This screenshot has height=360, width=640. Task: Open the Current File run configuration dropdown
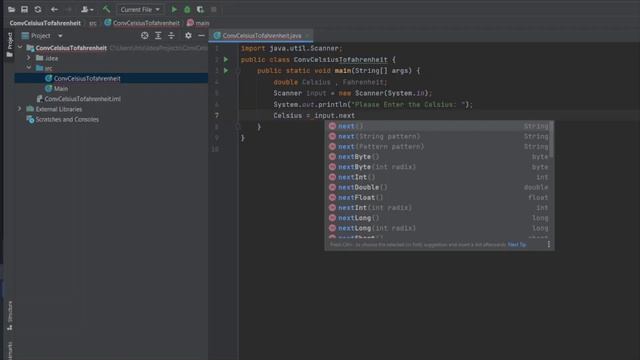click(140, 9)
